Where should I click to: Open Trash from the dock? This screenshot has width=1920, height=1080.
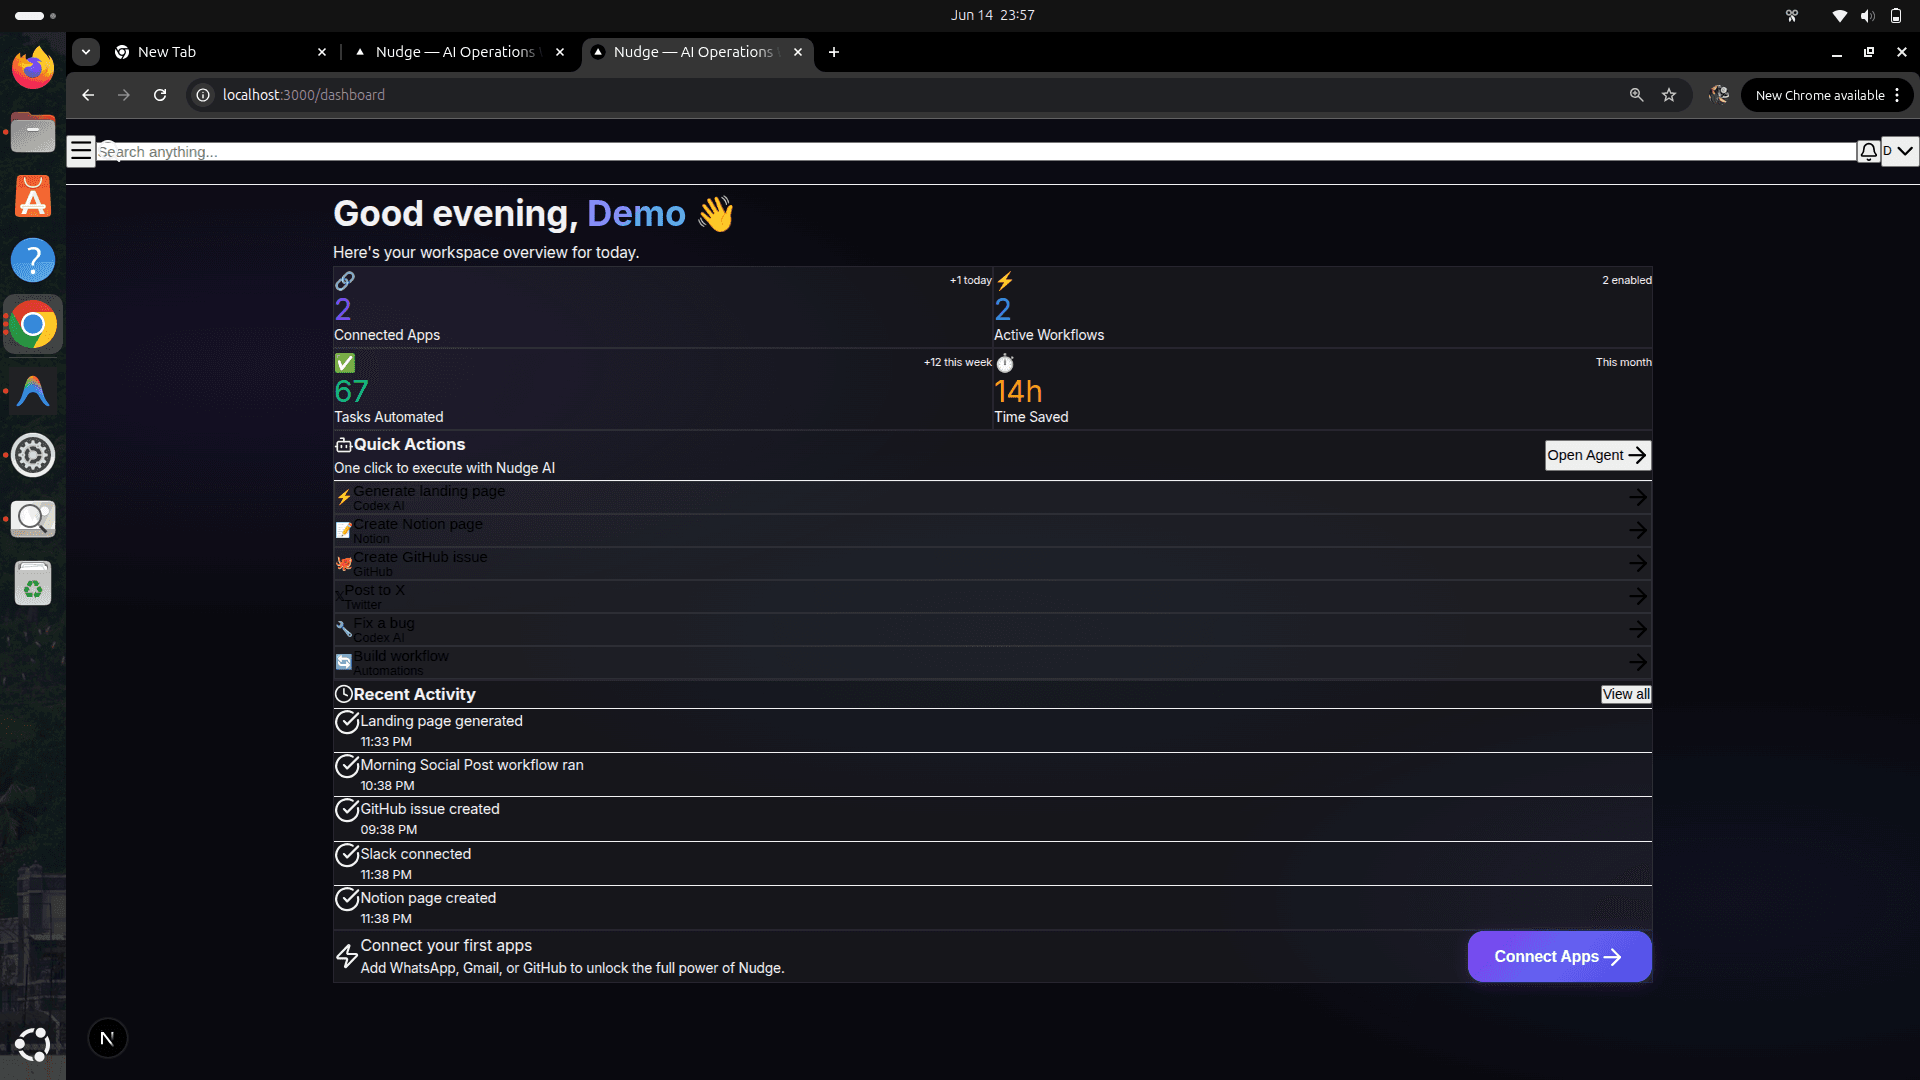(33, 583)
